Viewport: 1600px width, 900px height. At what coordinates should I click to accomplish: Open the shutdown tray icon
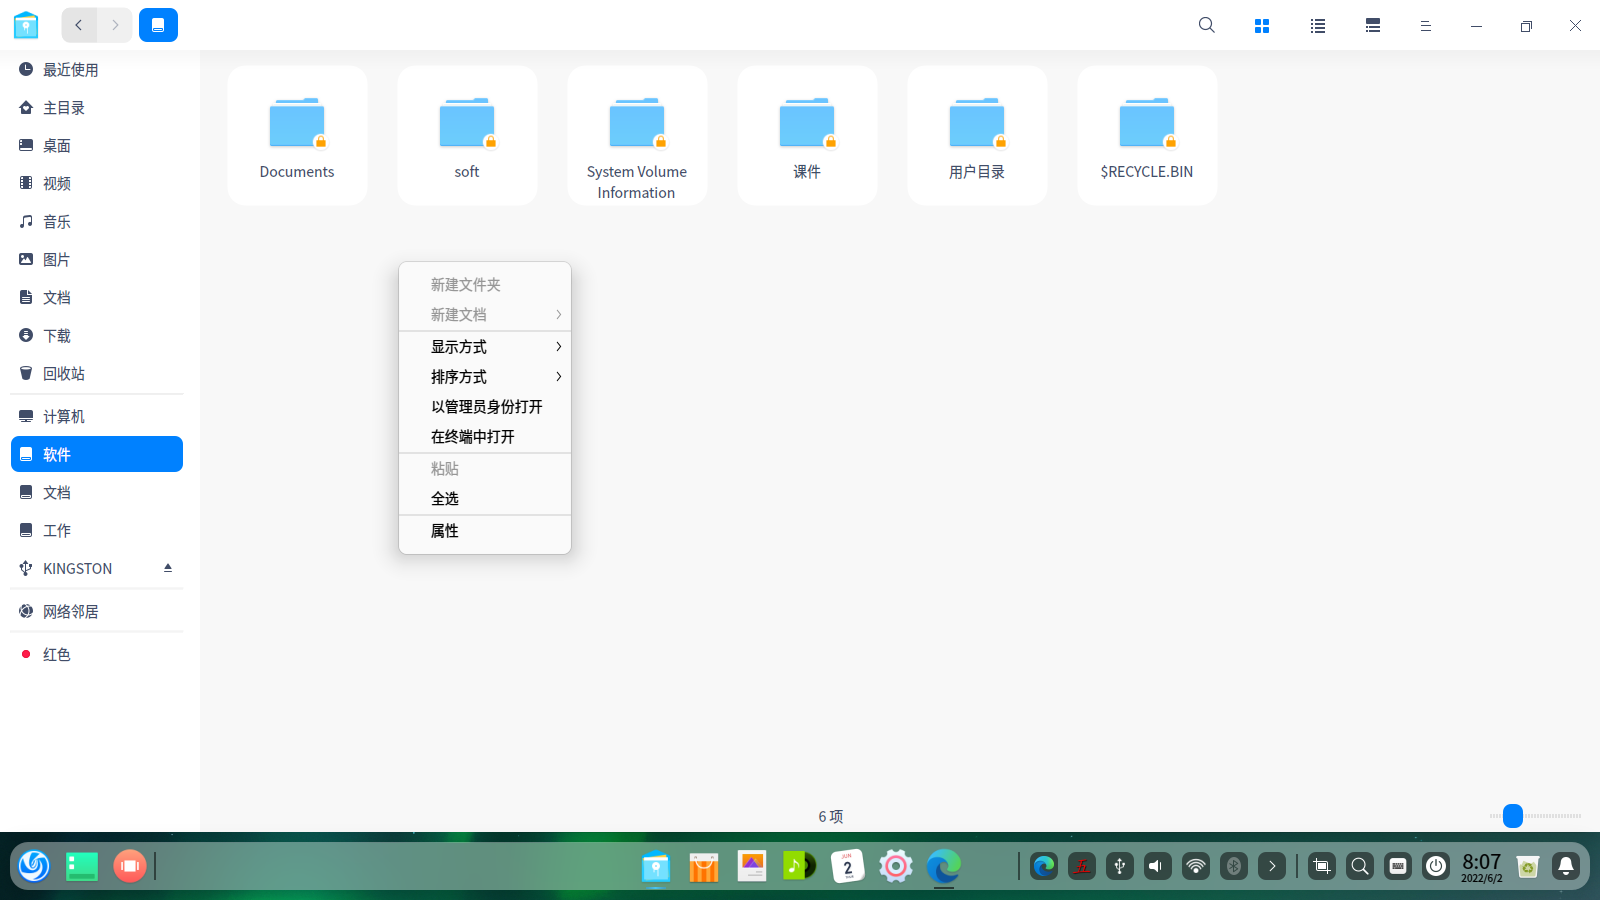tap(1436, 866)
